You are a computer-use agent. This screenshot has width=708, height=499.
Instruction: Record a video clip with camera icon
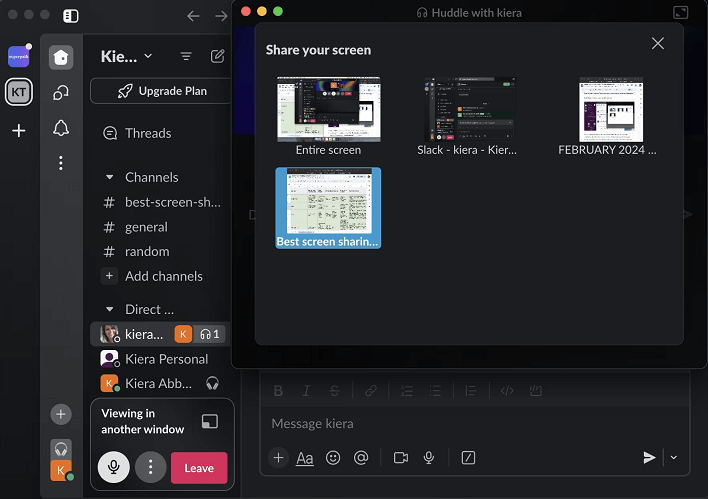[401, 457]
